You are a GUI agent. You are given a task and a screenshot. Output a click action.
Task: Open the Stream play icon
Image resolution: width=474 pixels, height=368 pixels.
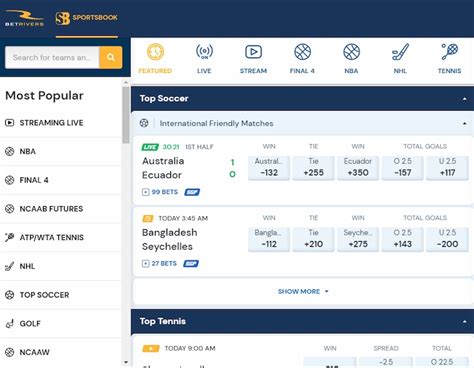coord(253,52)
